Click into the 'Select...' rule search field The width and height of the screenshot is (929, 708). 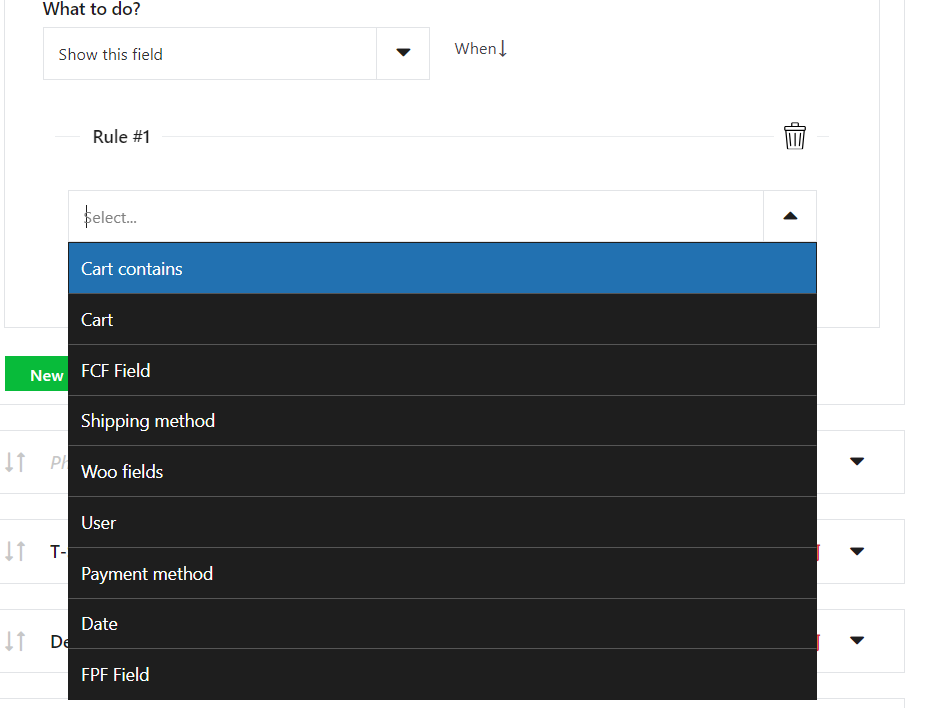[x=416, y=217]
